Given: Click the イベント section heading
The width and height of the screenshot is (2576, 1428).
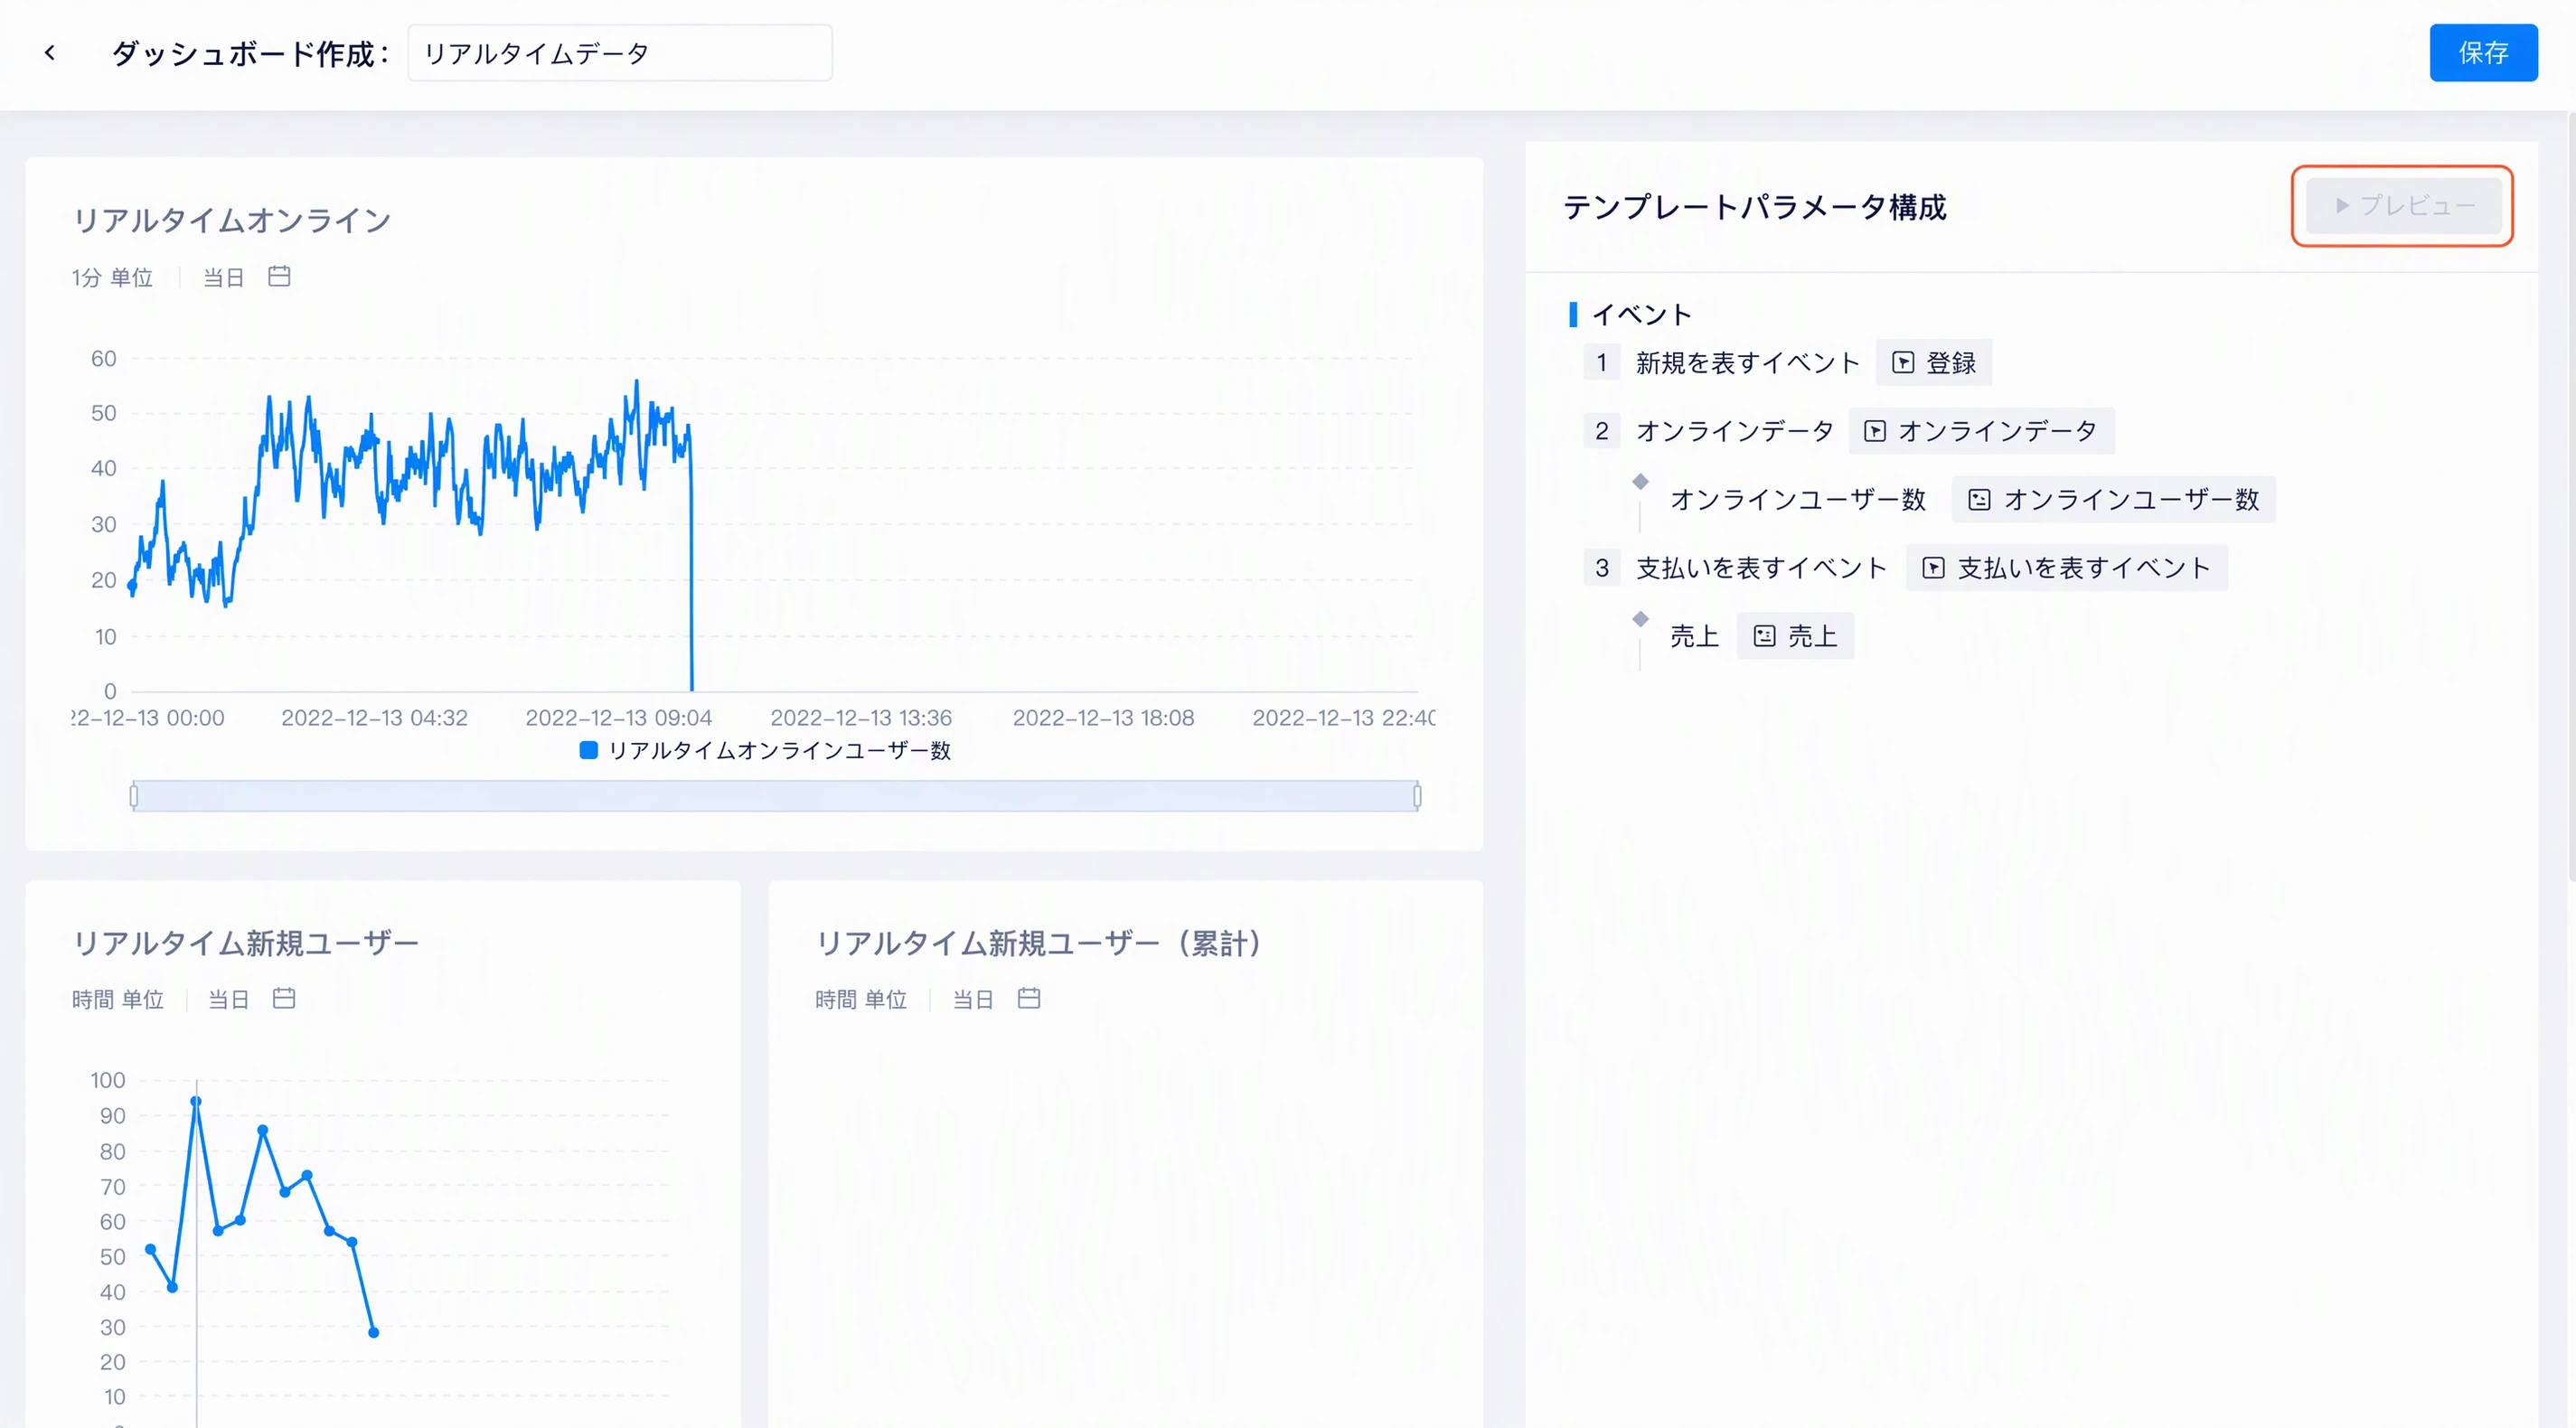Looking at the screenshot, I should [x=1641, y=314].
